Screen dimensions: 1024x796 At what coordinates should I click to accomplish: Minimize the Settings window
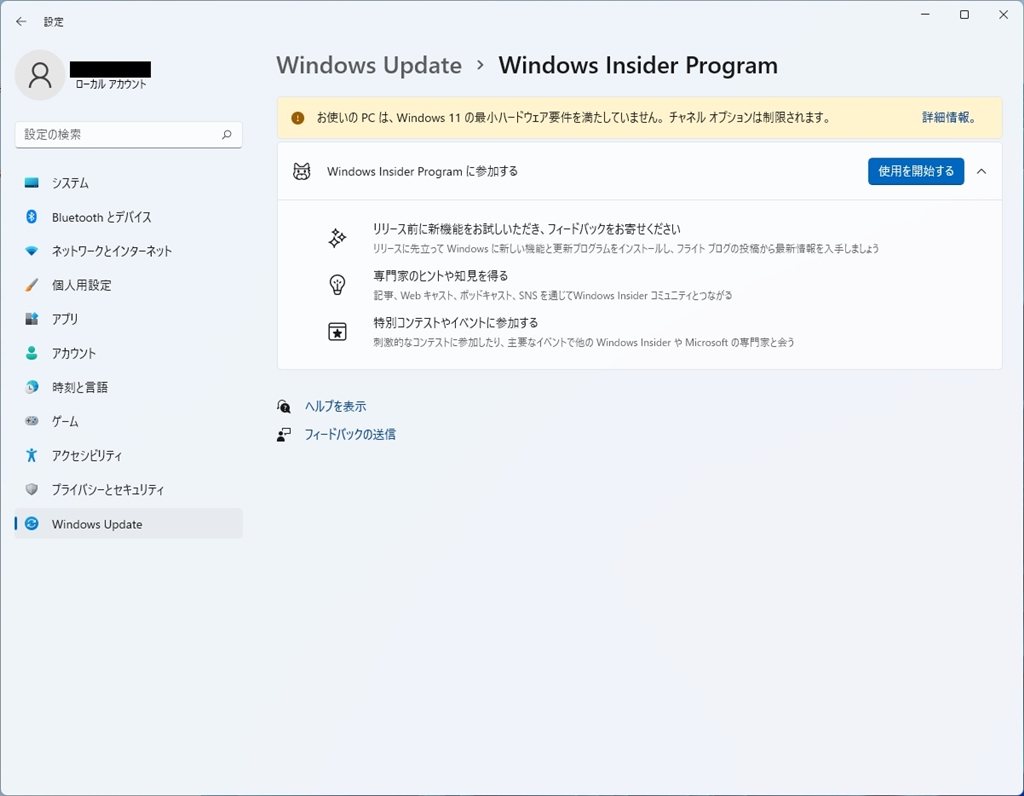click(925, 14)
